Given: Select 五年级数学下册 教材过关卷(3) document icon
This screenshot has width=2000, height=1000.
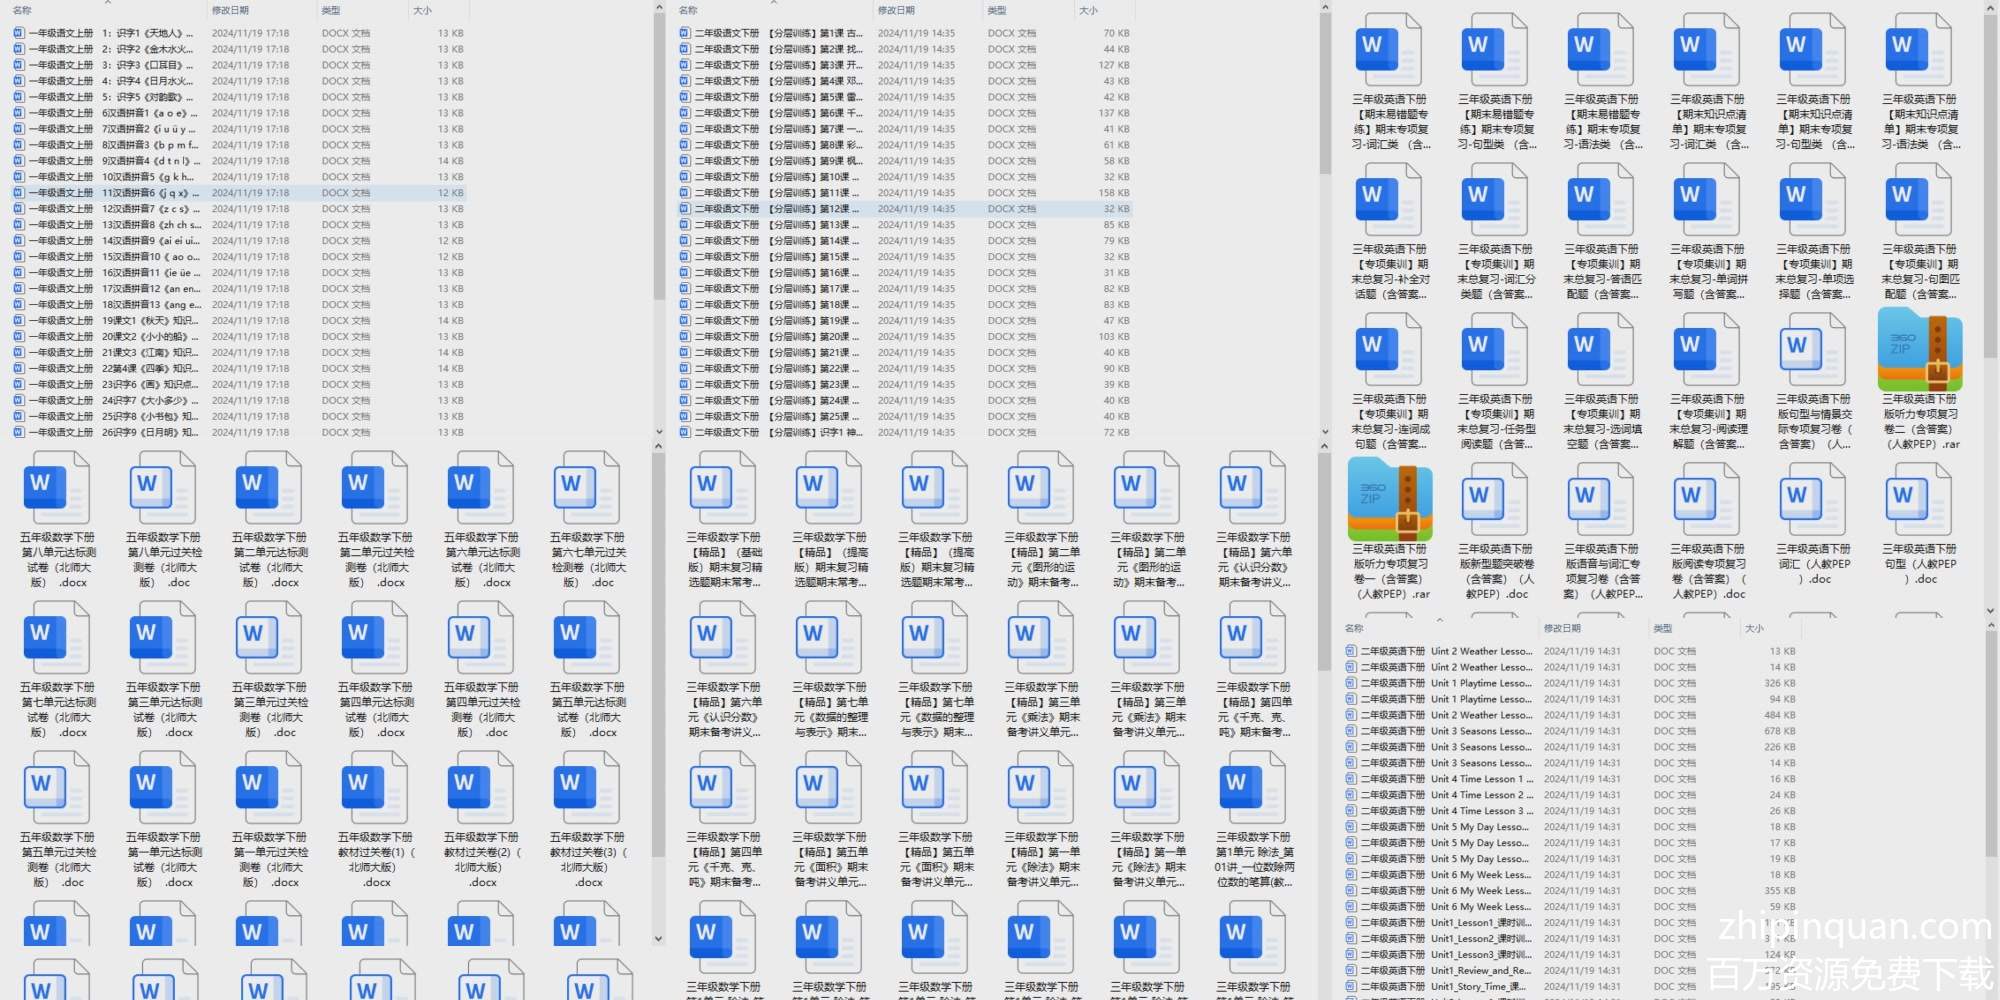Looking at the screenshot, I should click(x=587, y=788).
